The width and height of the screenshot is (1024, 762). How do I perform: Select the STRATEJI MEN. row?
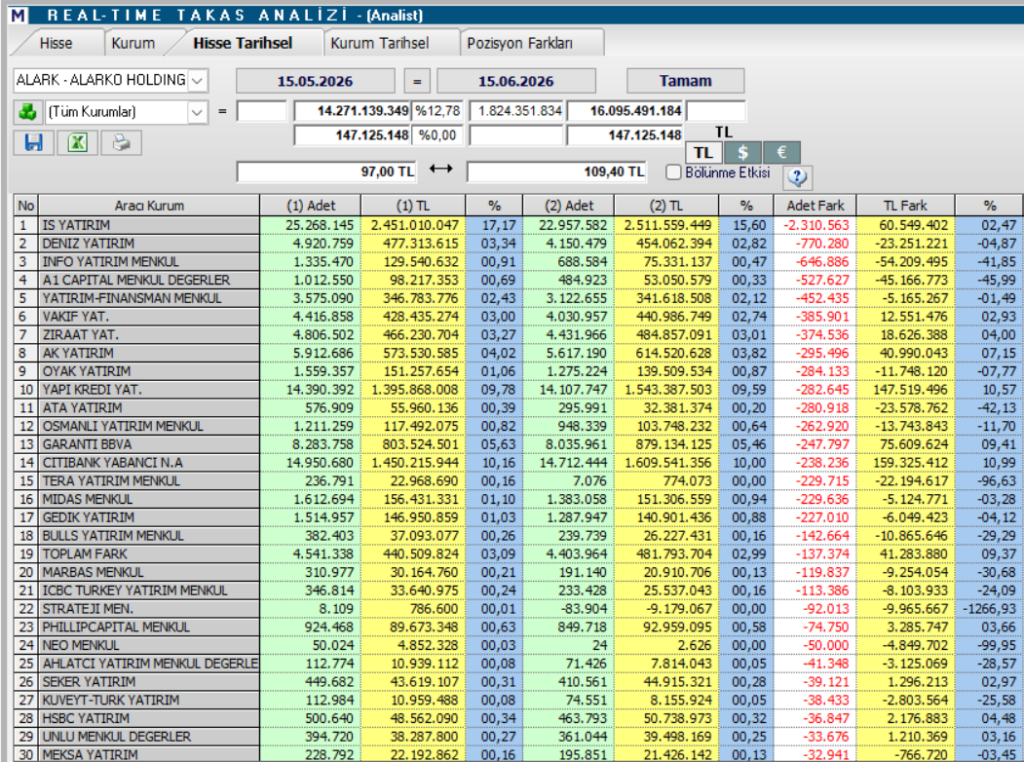pos(519,609)
